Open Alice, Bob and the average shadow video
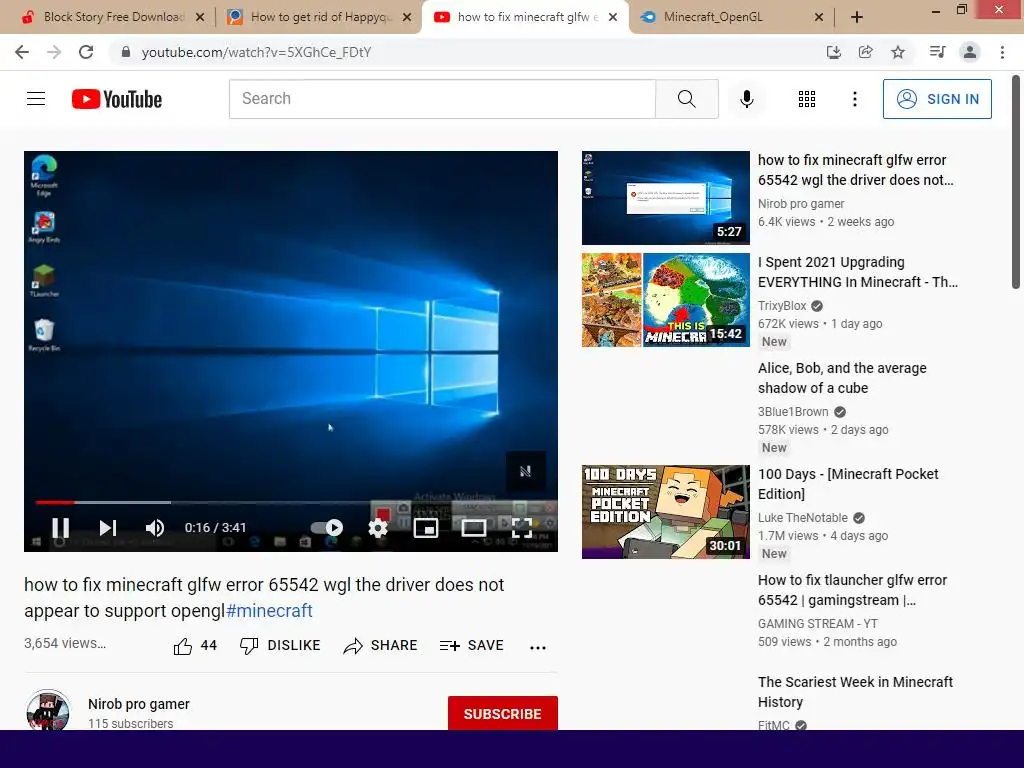 [842, 378]
